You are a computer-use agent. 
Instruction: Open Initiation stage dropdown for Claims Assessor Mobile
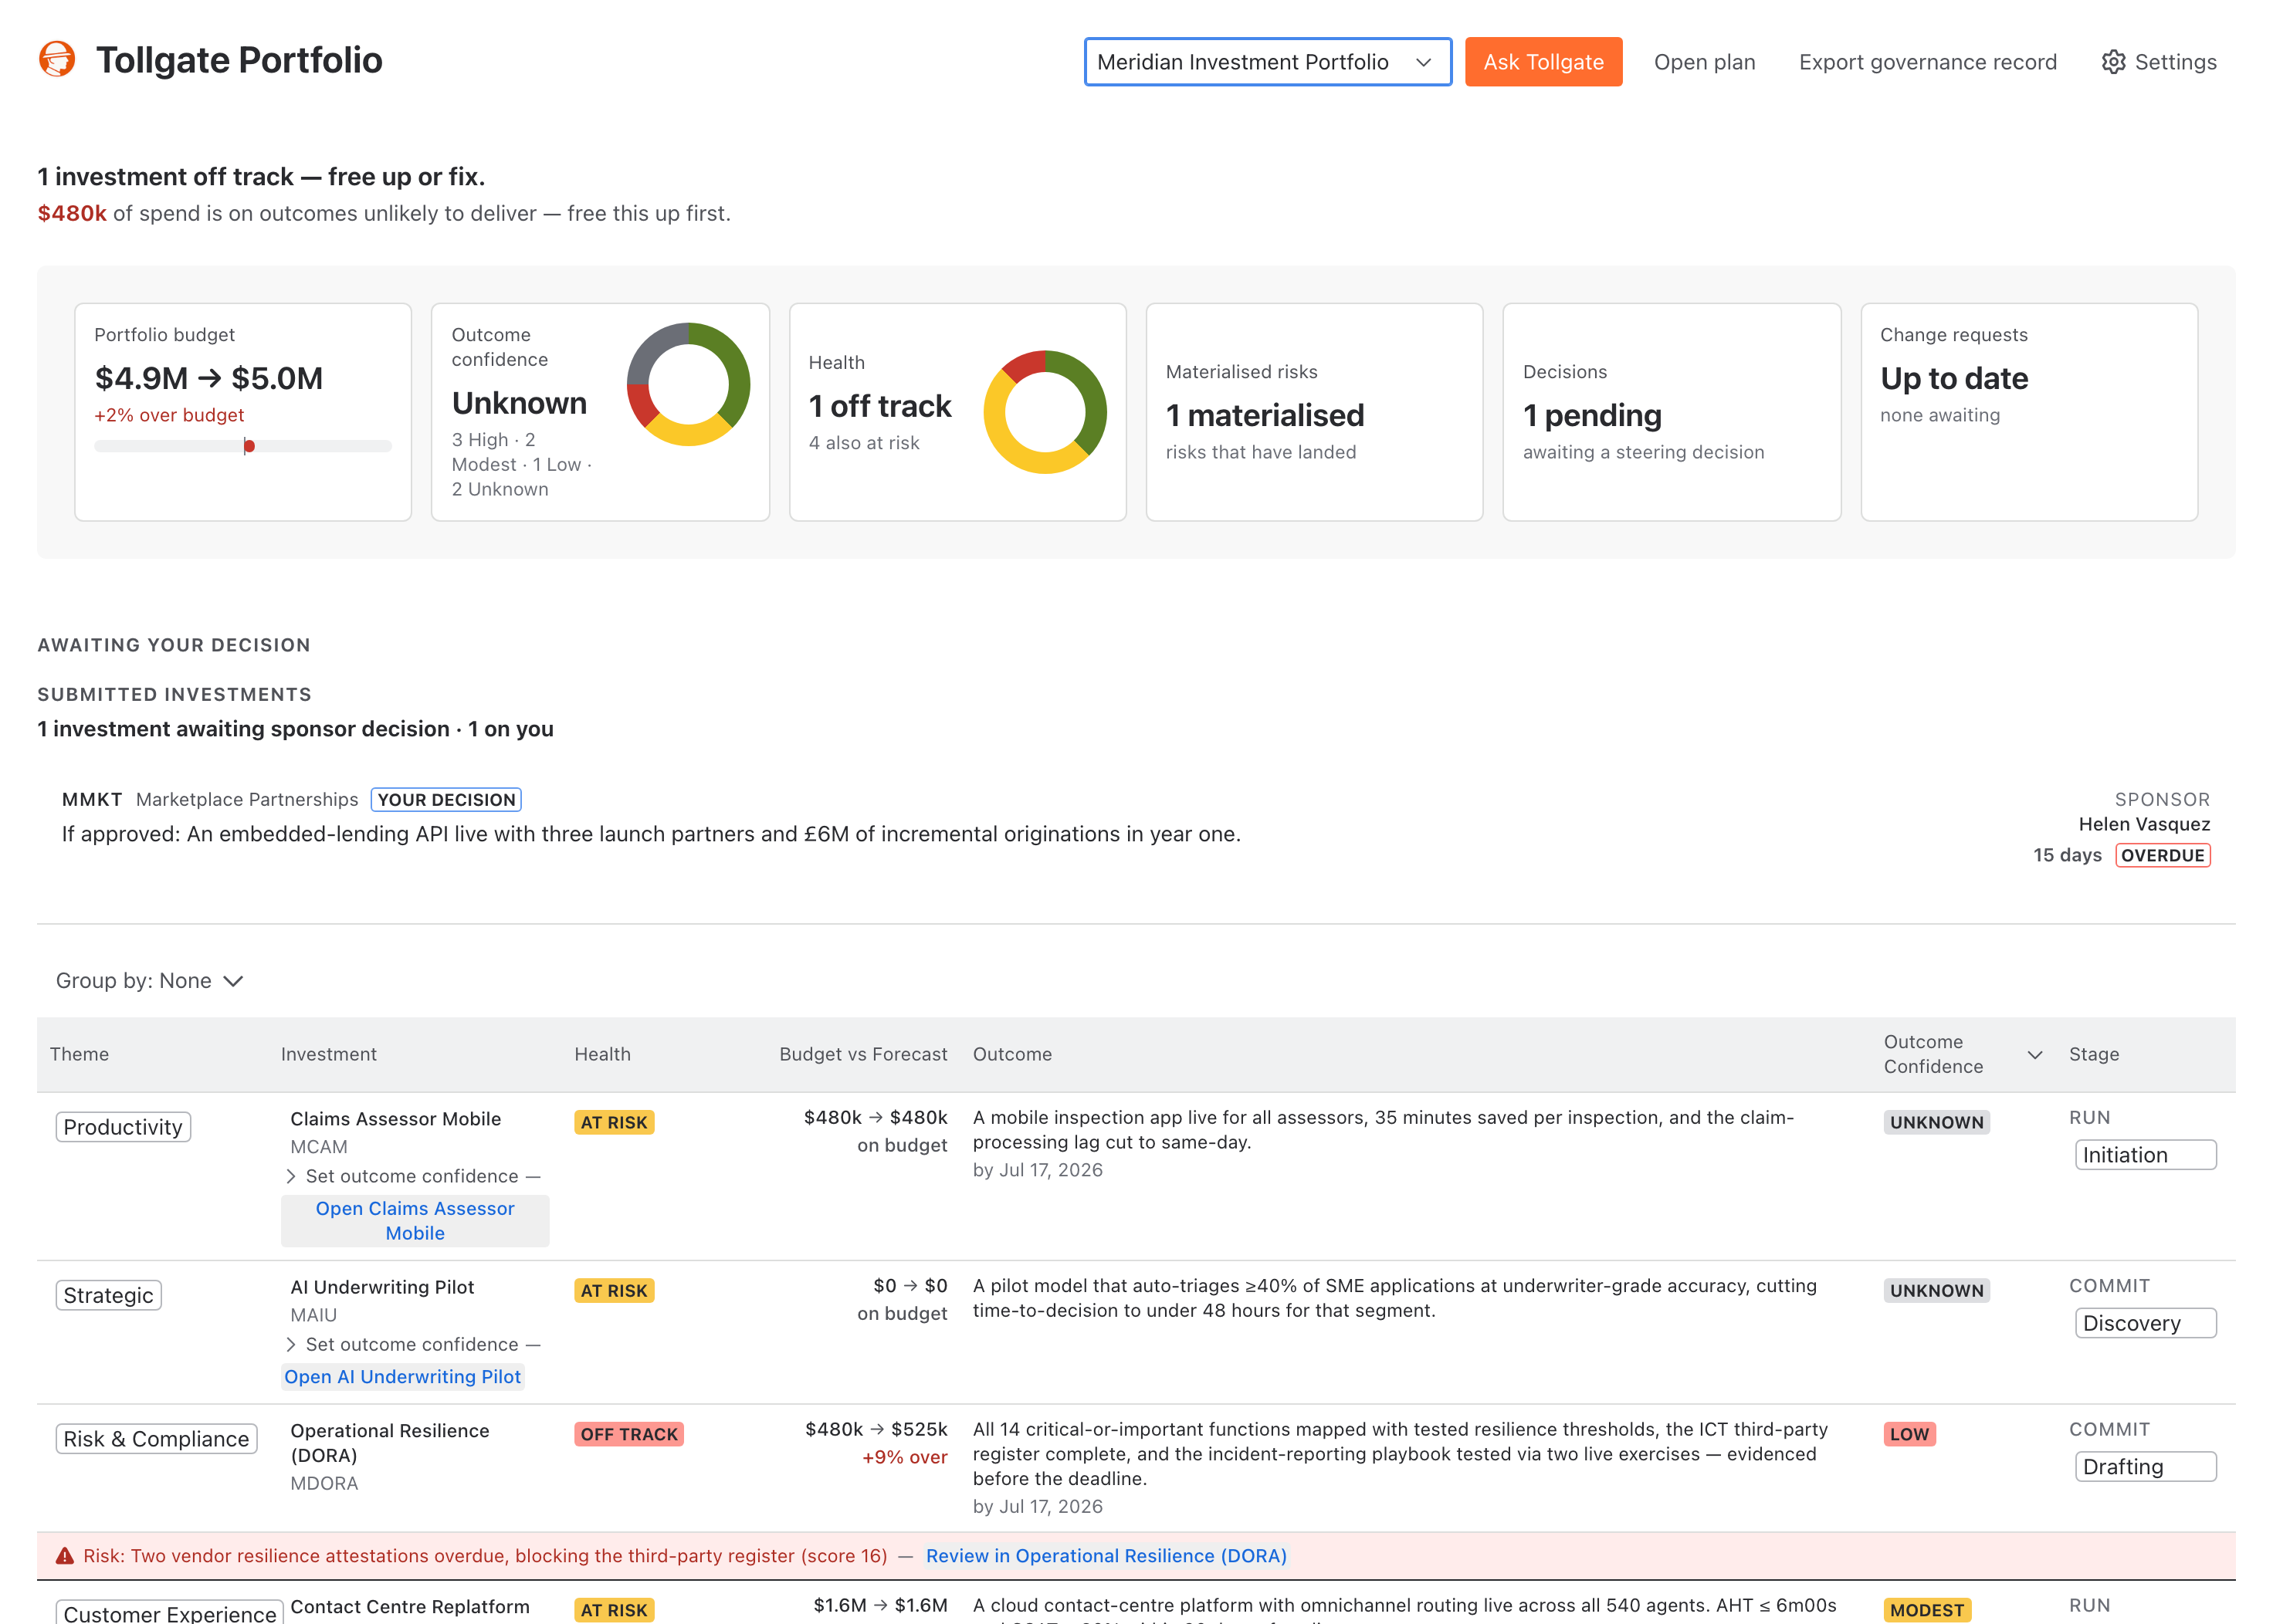[2145, 1155]
